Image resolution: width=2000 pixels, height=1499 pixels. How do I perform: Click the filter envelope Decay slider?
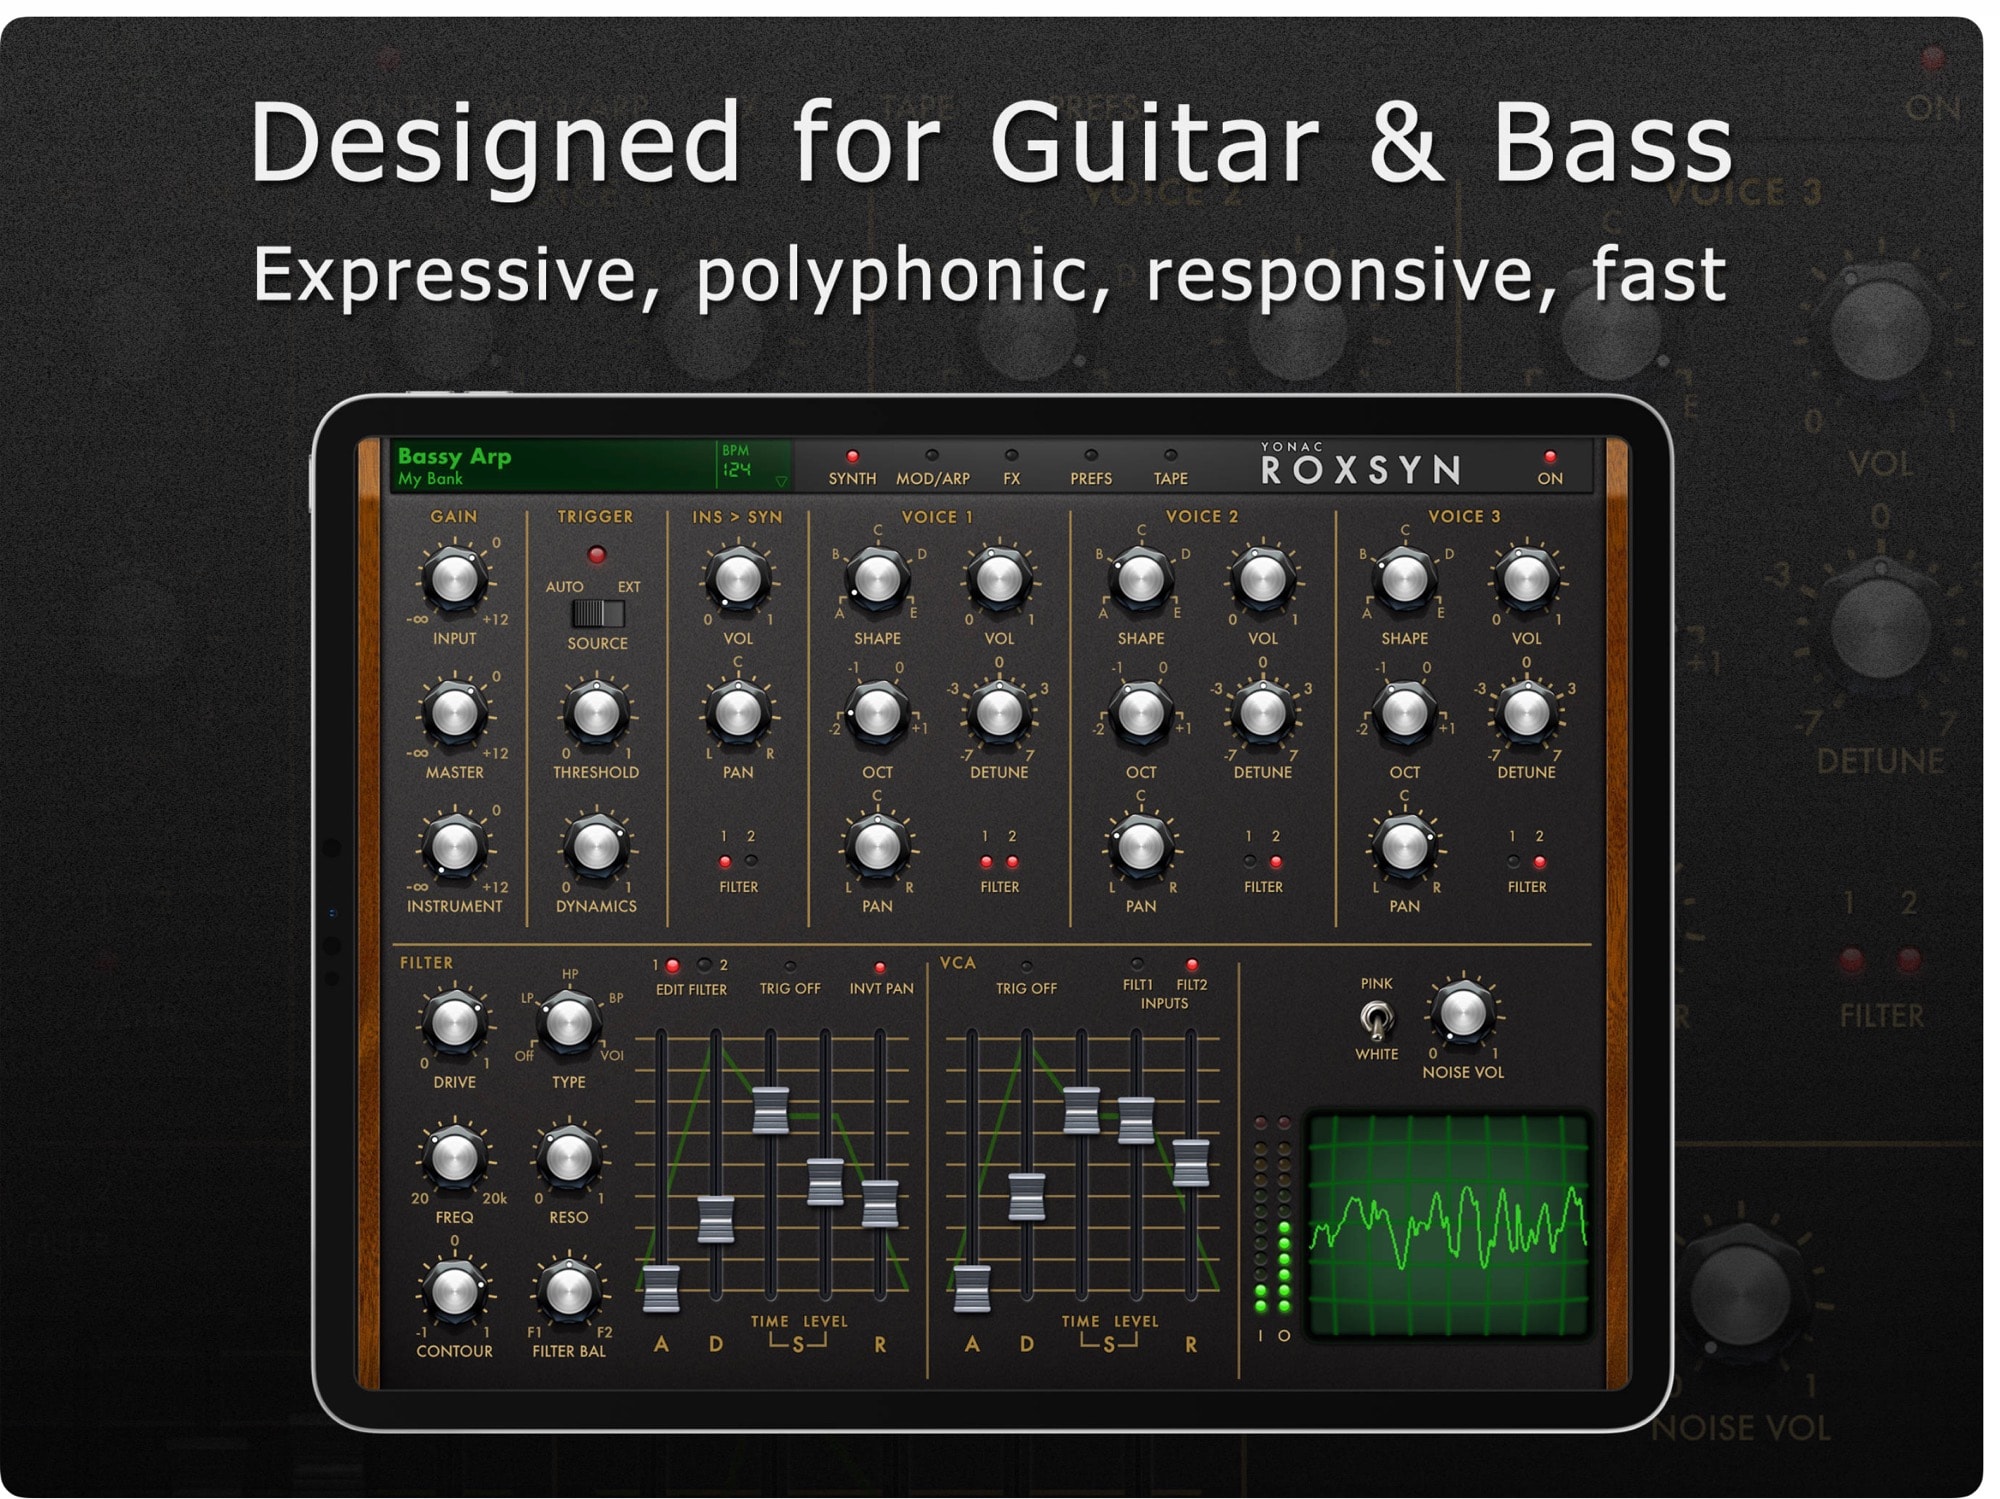tap(716, 1219)
